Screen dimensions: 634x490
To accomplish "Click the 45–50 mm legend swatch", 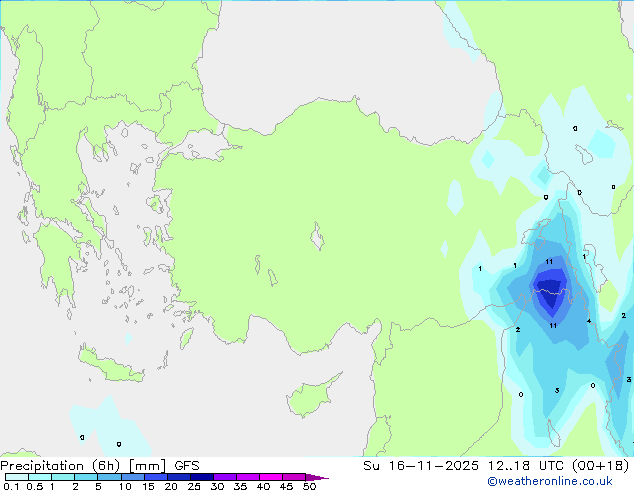I will click(x=294, y=477).
